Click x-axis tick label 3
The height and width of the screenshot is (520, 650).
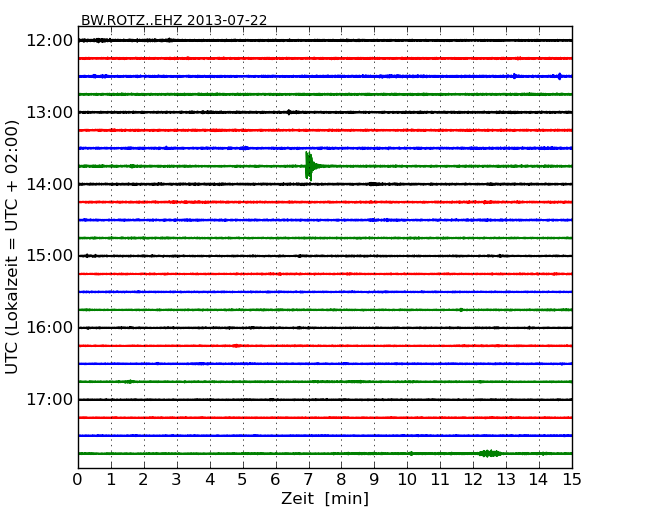177,480
